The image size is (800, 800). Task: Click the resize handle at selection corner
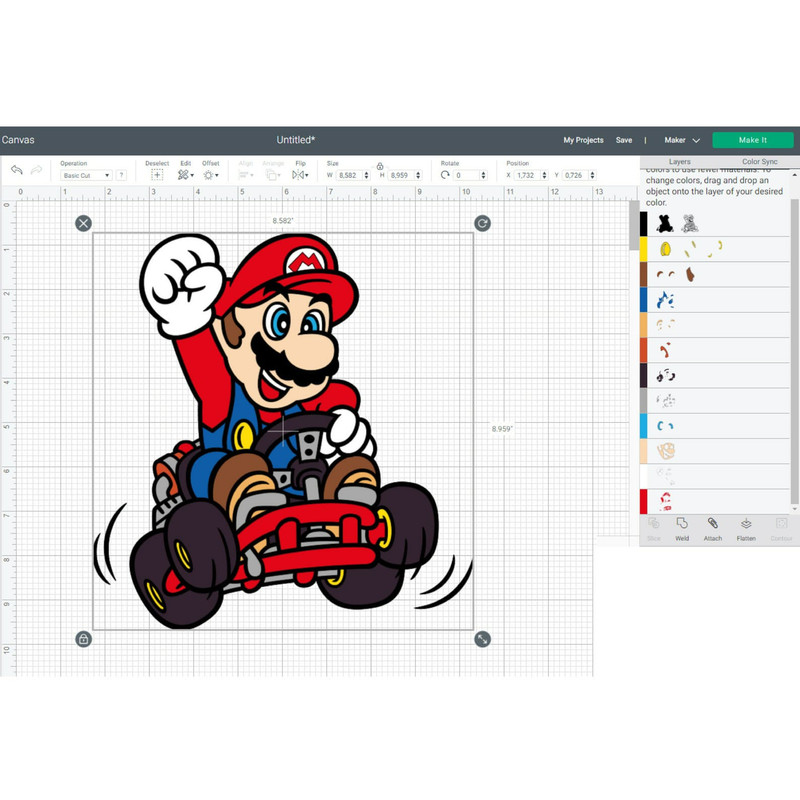[x=483, y=639]
